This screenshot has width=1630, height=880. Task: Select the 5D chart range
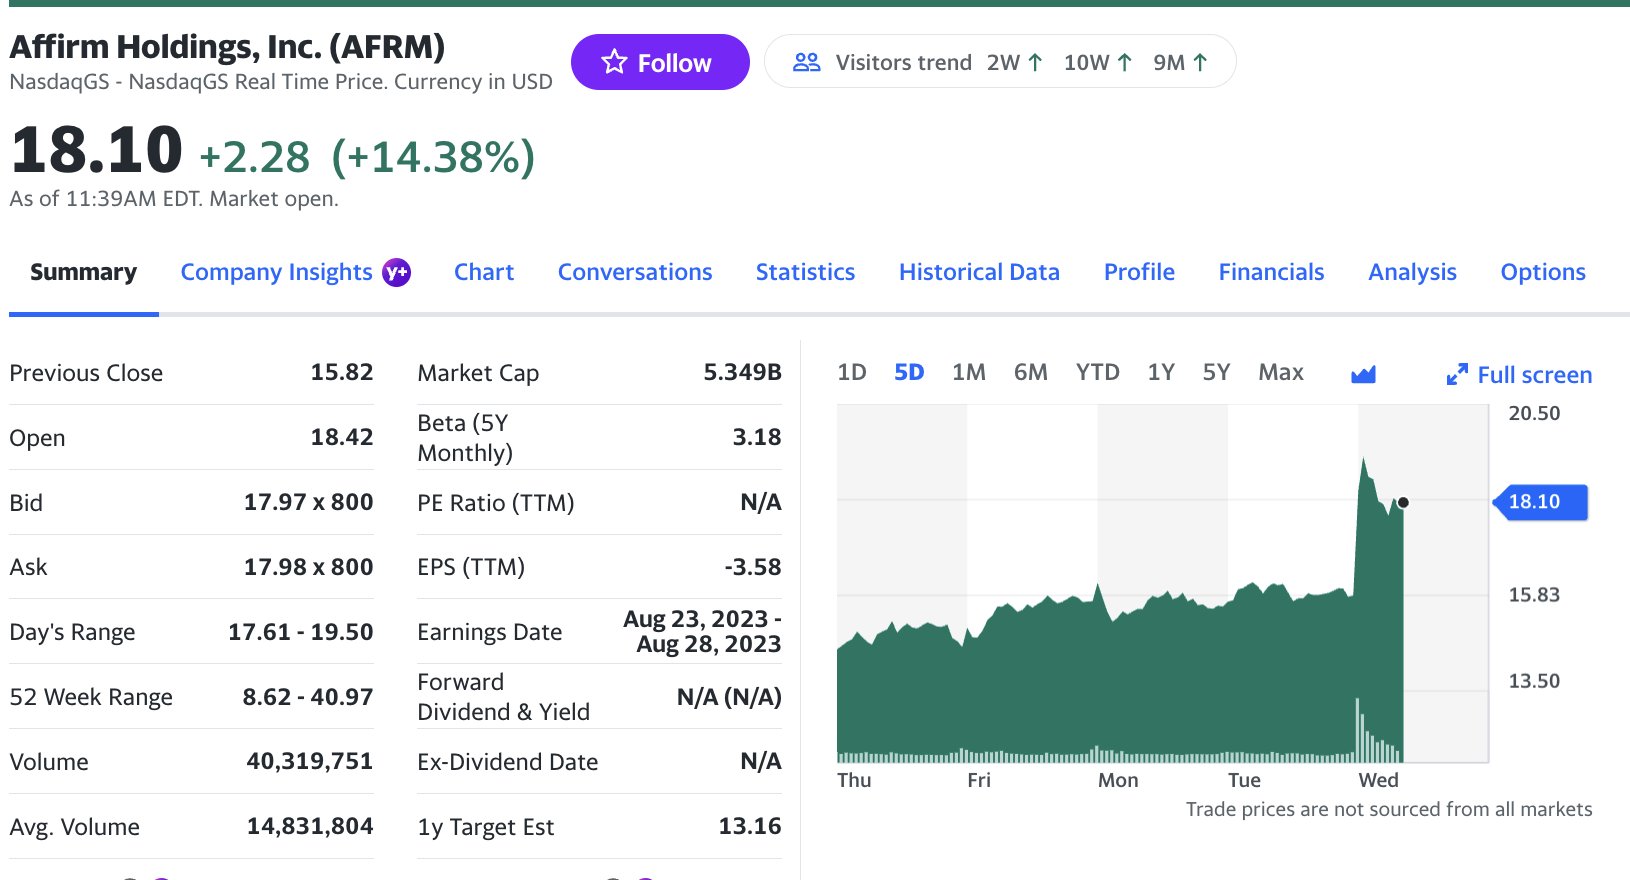909,373
